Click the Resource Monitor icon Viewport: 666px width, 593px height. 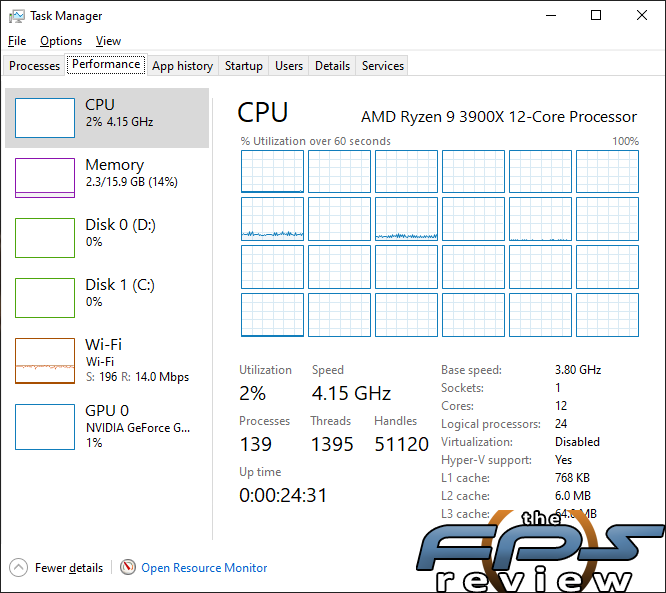click(x=128, y=567)
